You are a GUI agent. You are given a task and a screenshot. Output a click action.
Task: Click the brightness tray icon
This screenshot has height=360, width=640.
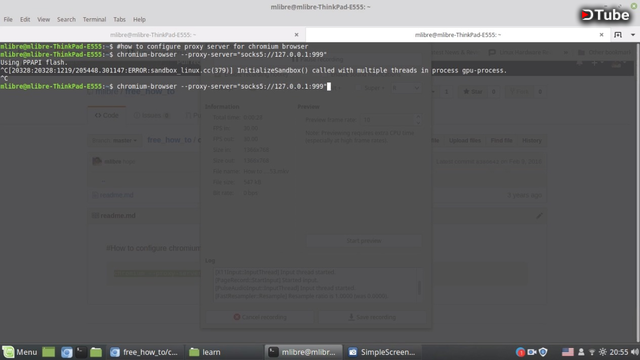(x=602, y=352)
